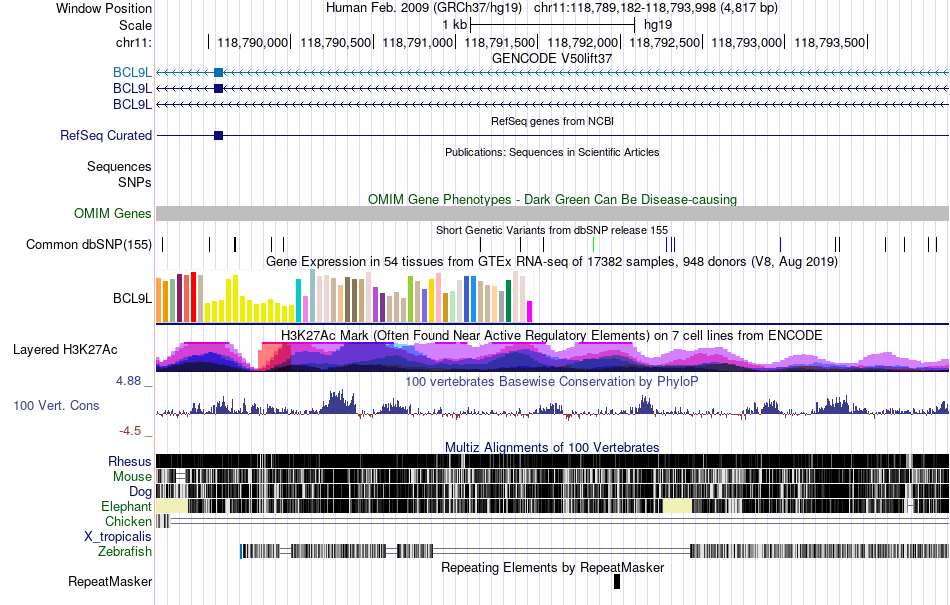Click the RepeatMasker track label
Image resolution: width=950 pixels, height=605 pixels.
tap(110, 582)
